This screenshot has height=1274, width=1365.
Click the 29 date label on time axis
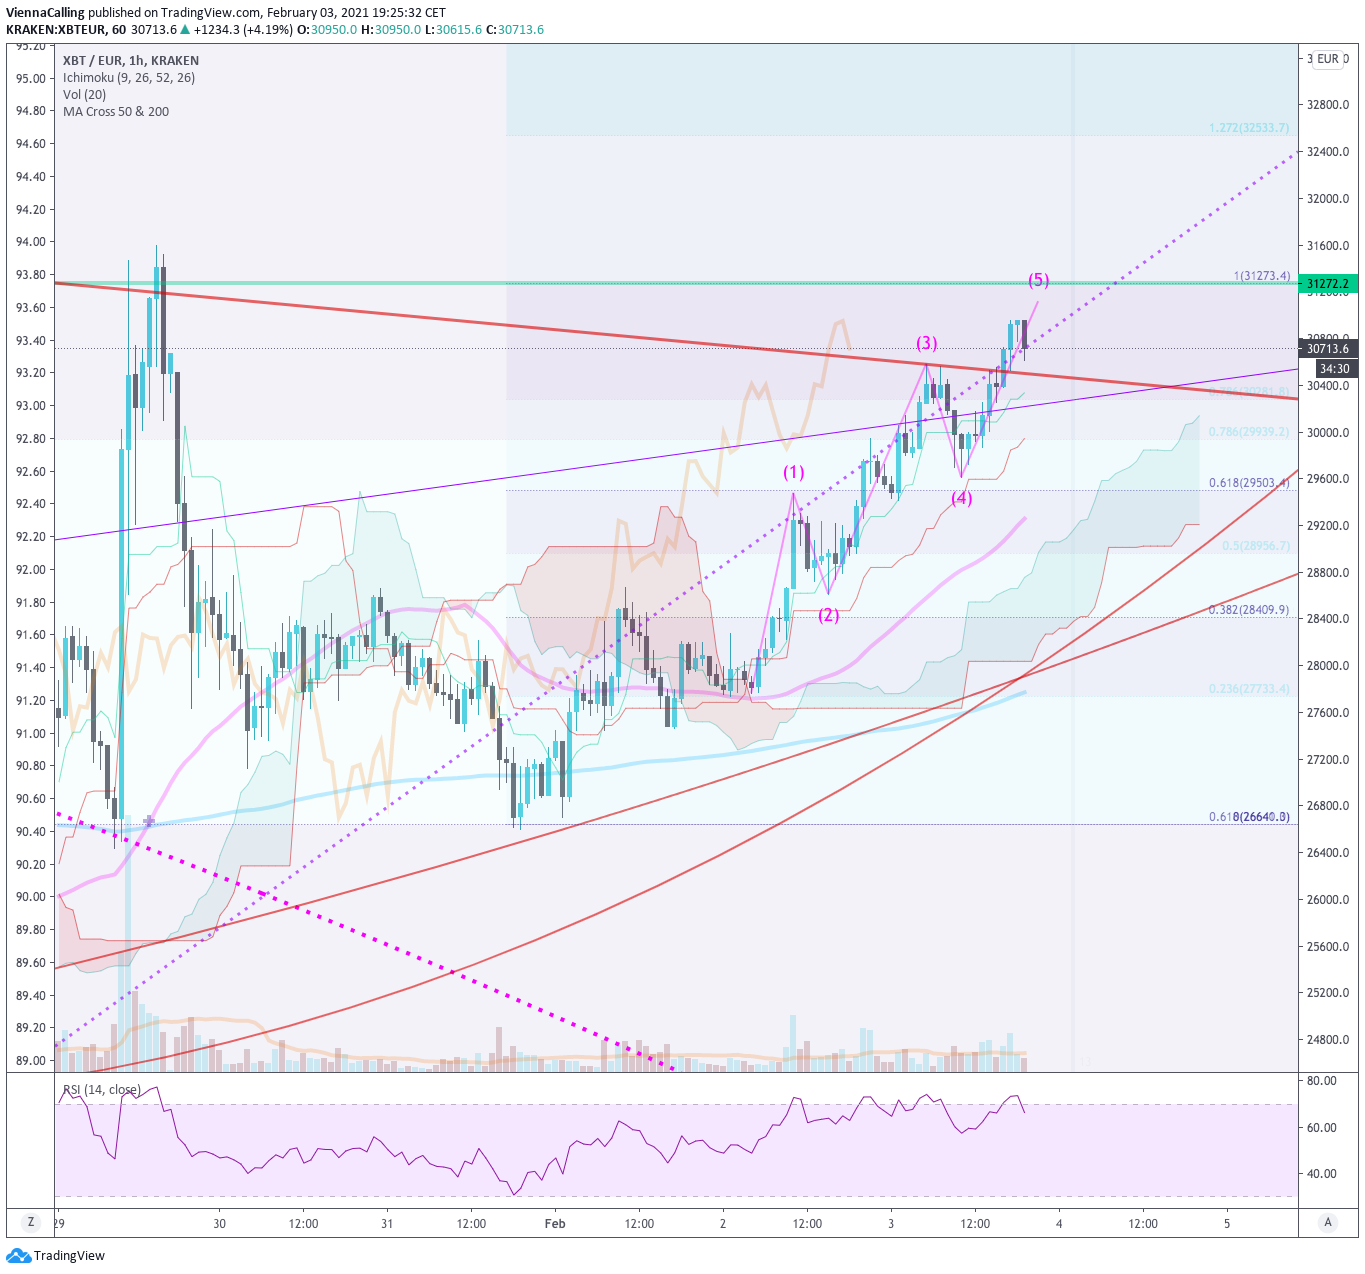pyautogui.click(x=59, y=1223)
